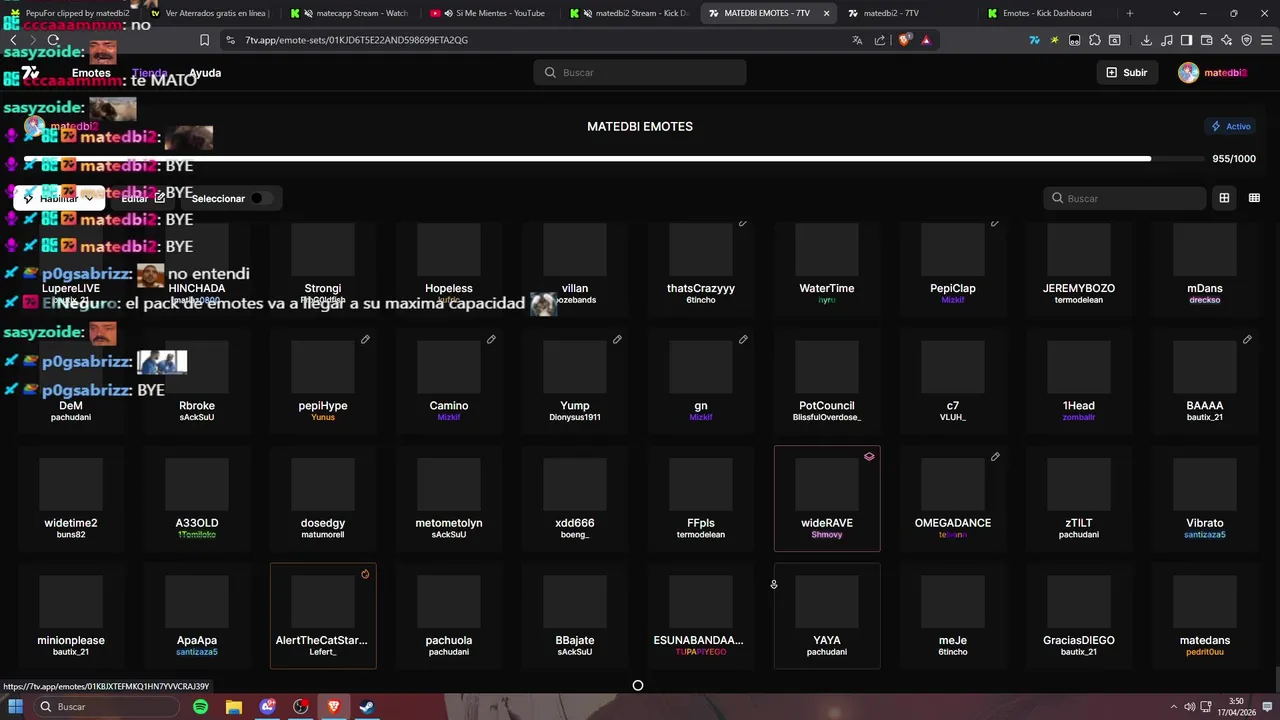
Task: Click the Editar button
Action: pyautogui.click(x=143, y=198)
